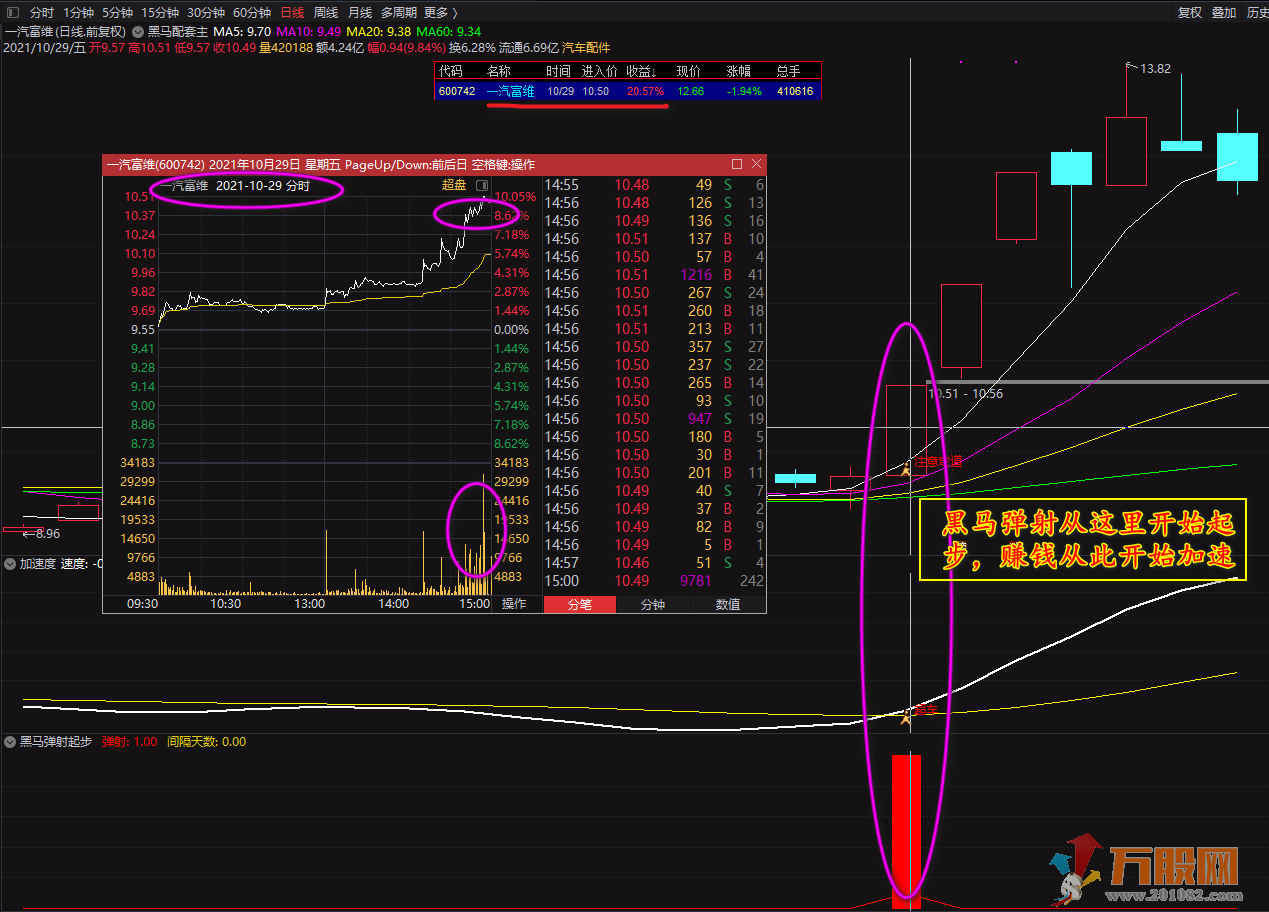Click the MA20: 9.38 indicator label
Image resolution: width=1269 pixels, height=912 pixels.
coord(379,31)
